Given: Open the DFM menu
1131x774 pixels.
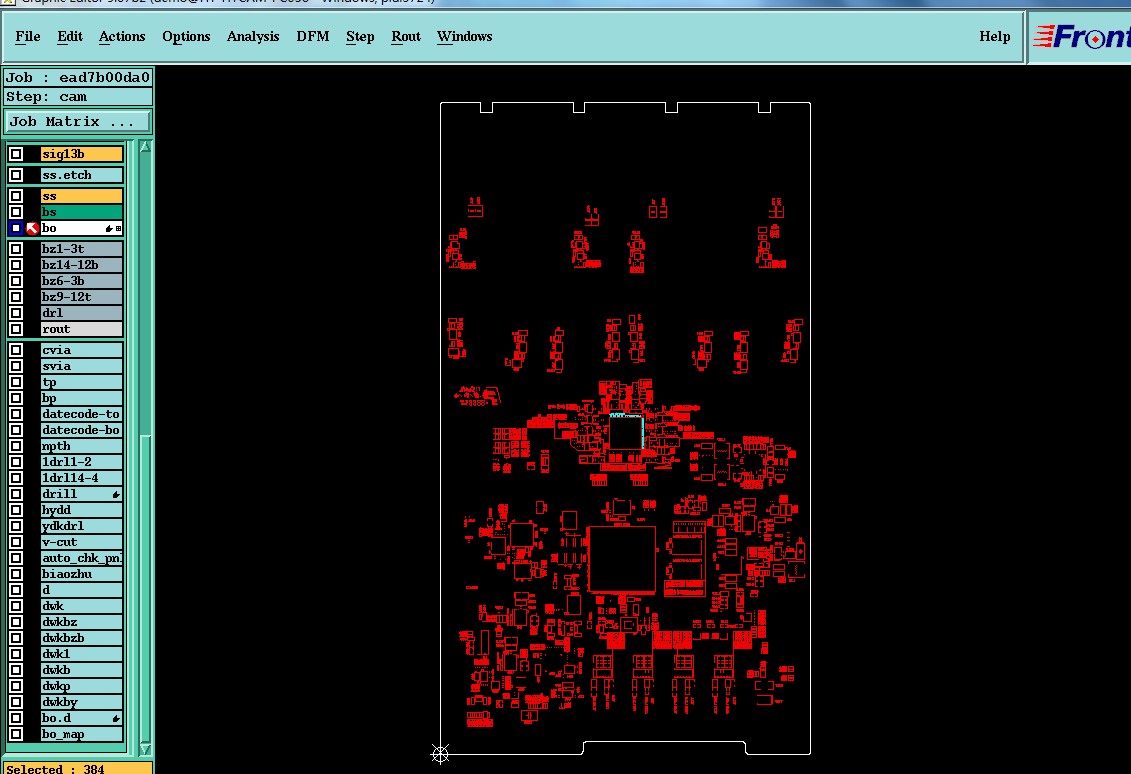Looking at the screenshot, I should click(312, 37).
